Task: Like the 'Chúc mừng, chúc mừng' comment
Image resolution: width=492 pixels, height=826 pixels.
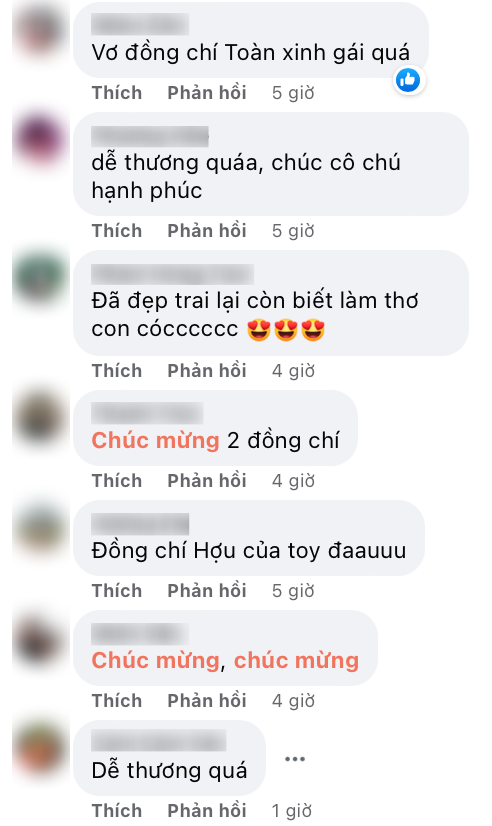Action: [117, 701]
